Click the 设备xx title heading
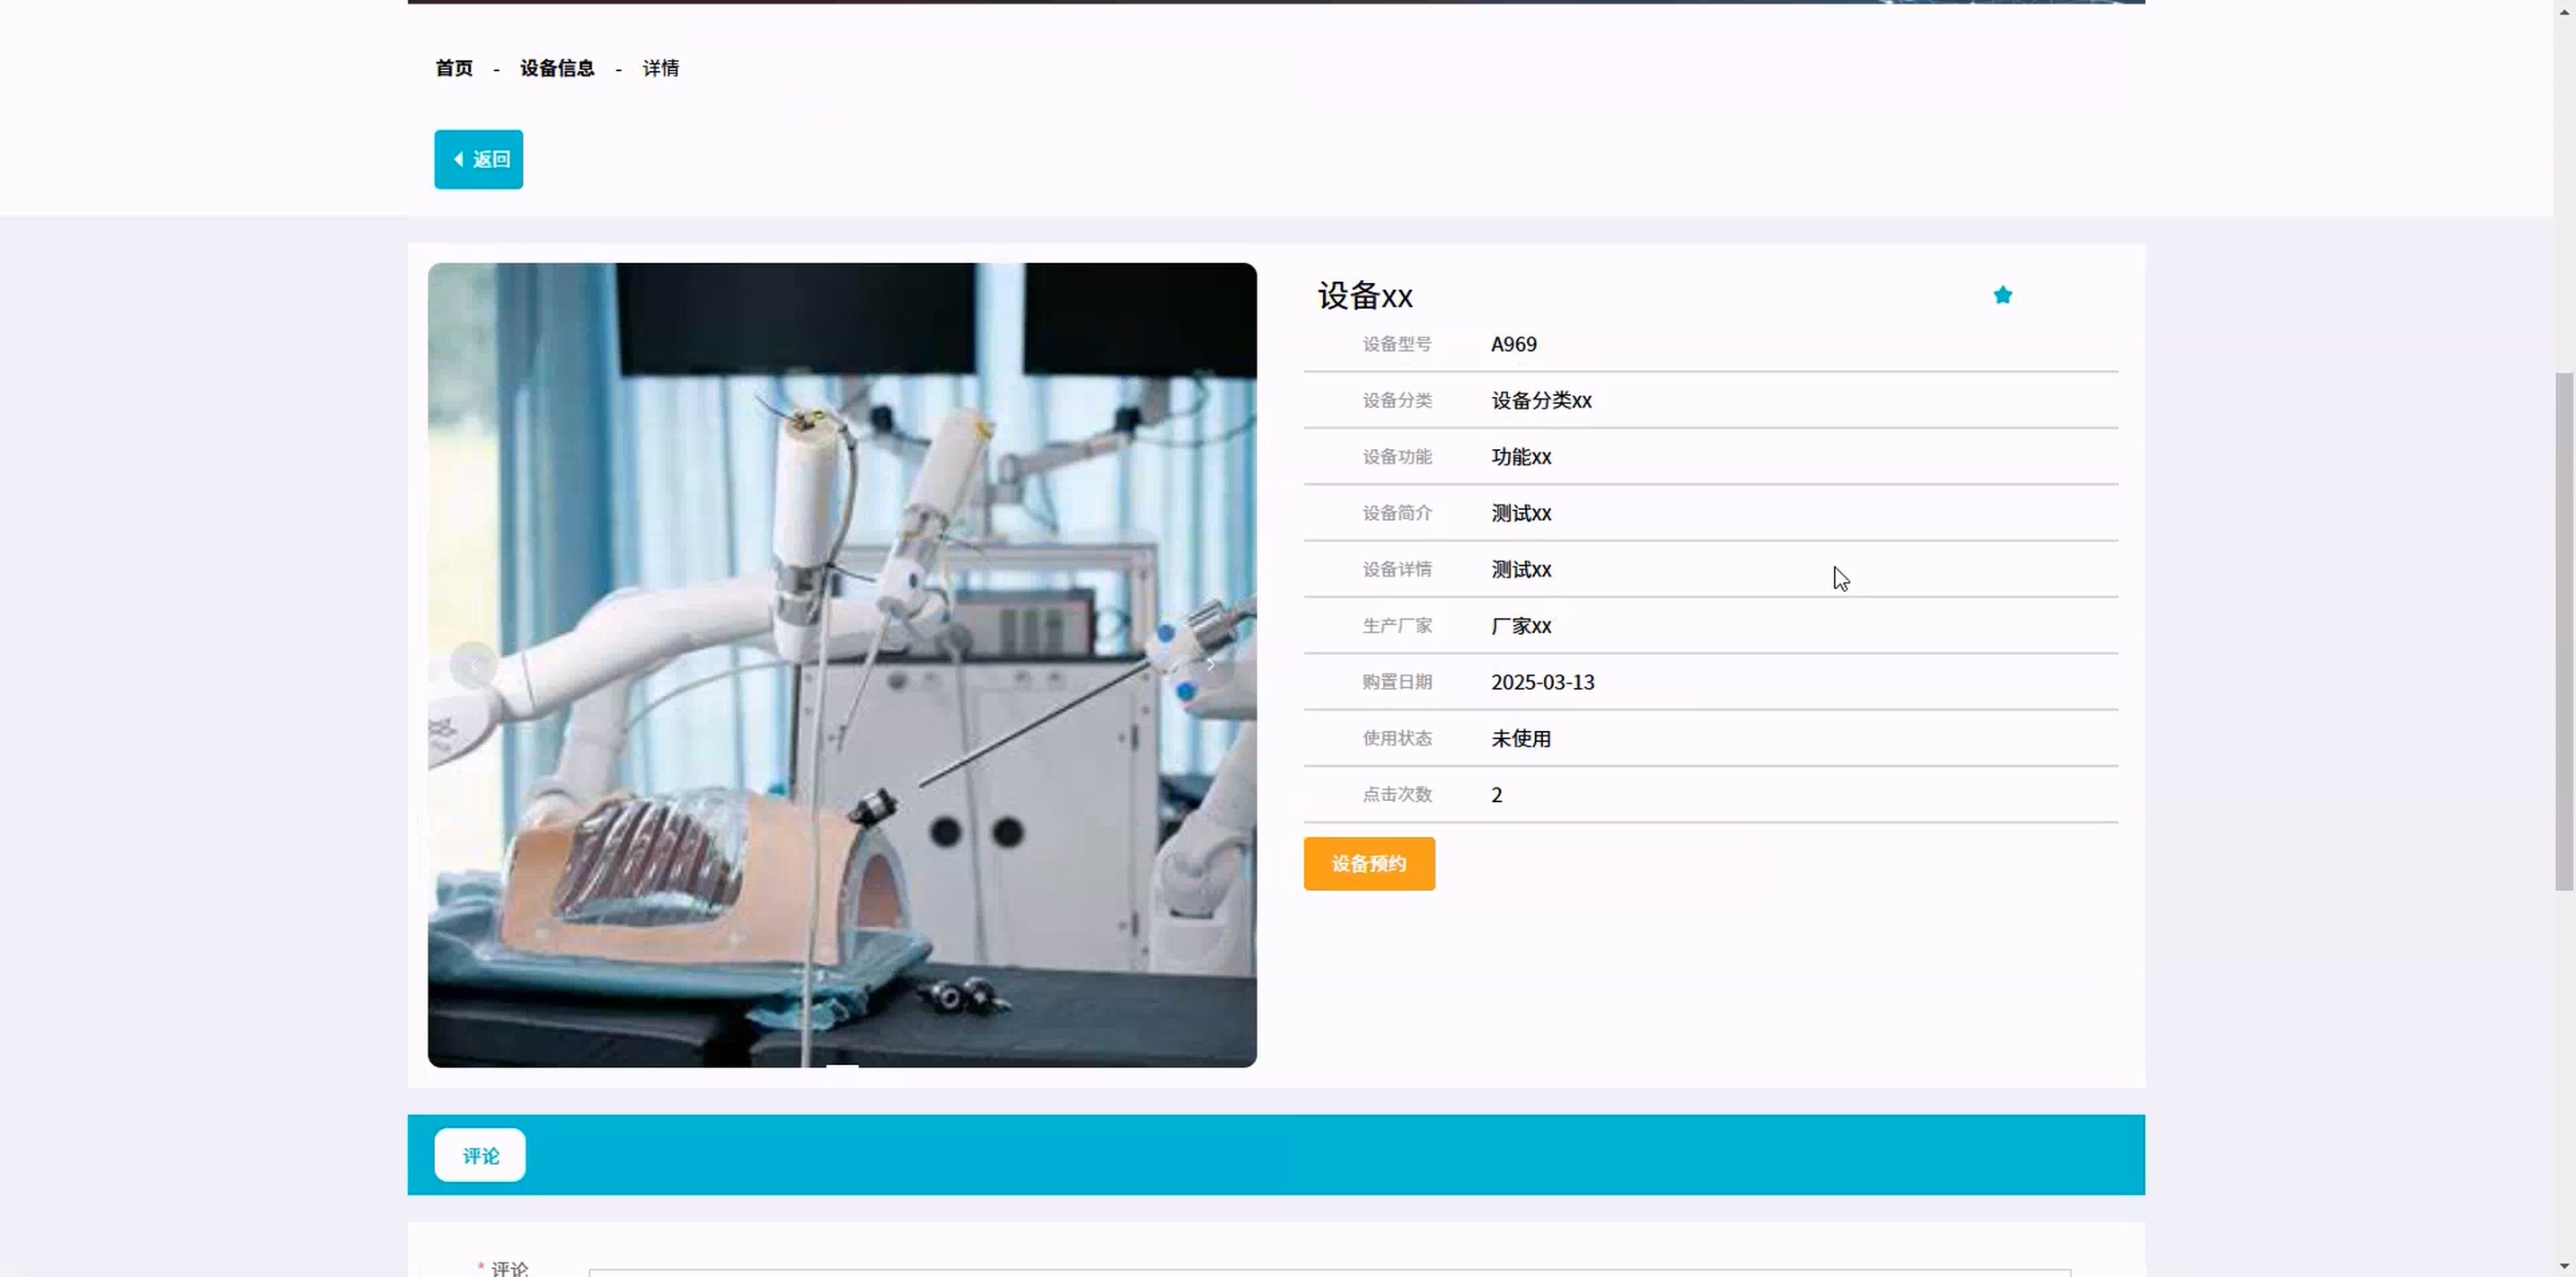 tap(1364, 296)
